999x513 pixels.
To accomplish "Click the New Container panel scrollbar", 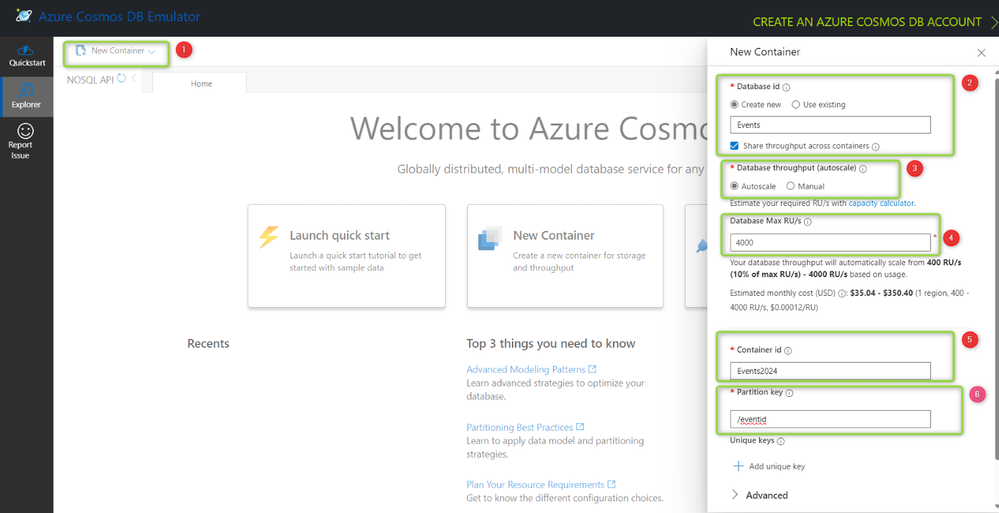I will point(995,268).
